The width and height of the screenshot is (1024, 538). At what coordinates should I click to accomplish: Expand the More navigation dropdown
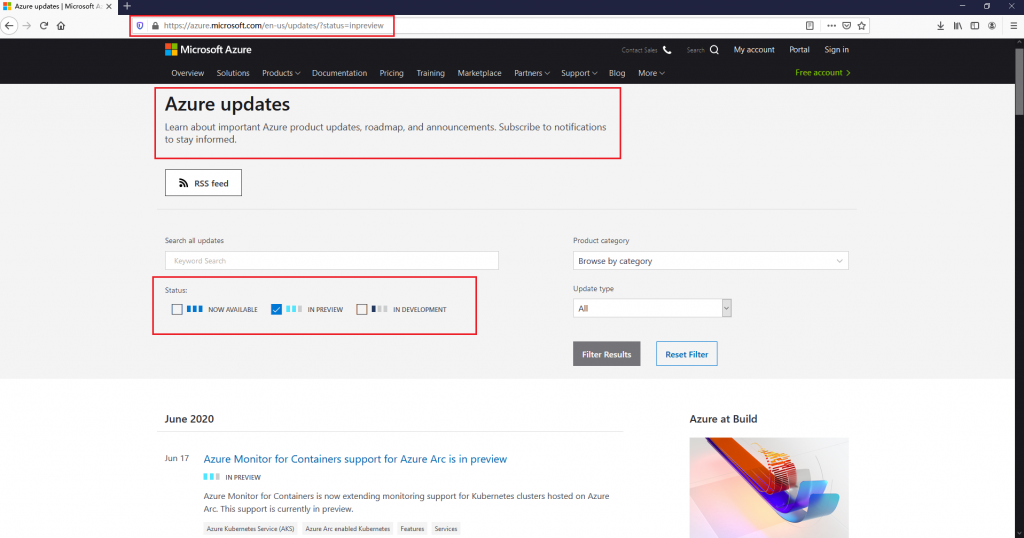651,73
